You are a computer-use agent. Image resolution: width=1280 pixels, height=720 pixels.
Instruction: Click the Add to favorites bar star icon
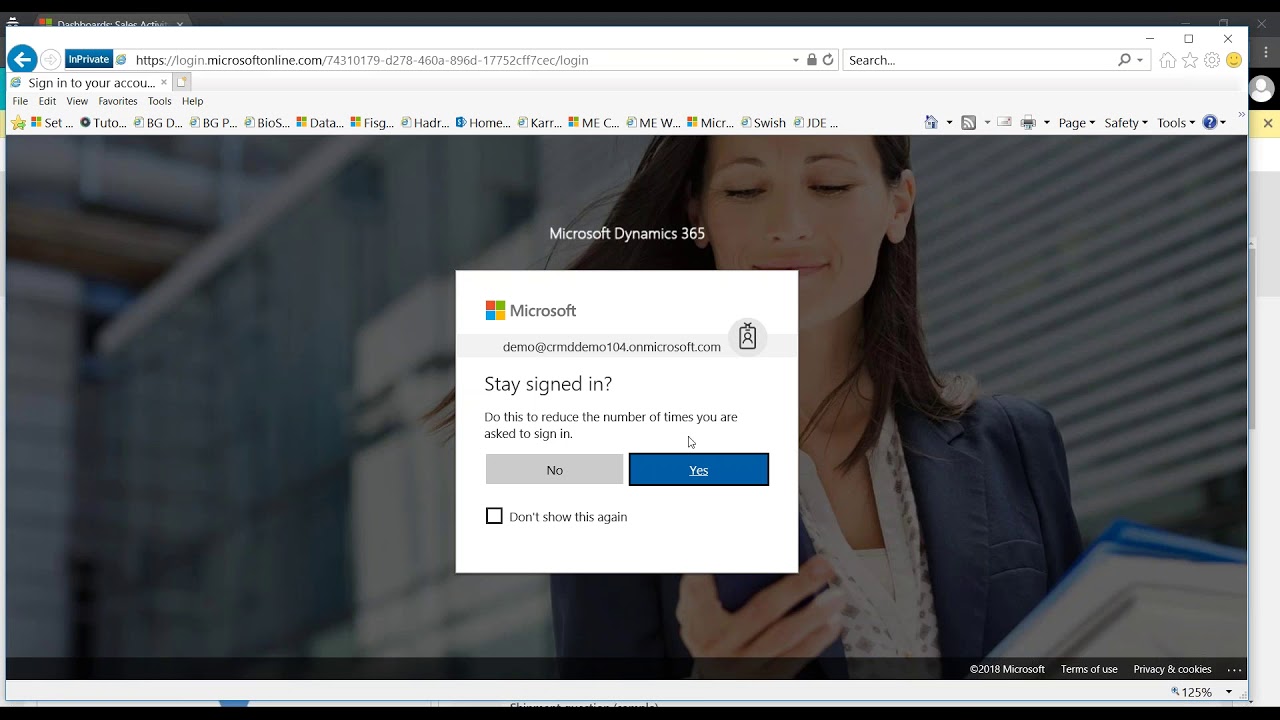click(x=18, y=123)
